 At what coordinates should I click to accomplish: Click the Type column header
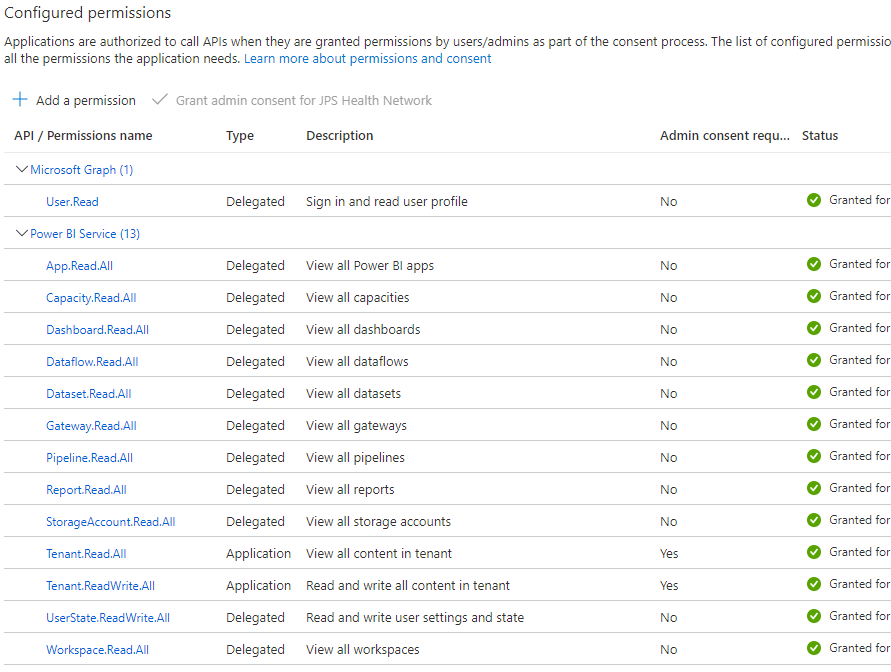point(240,136)
